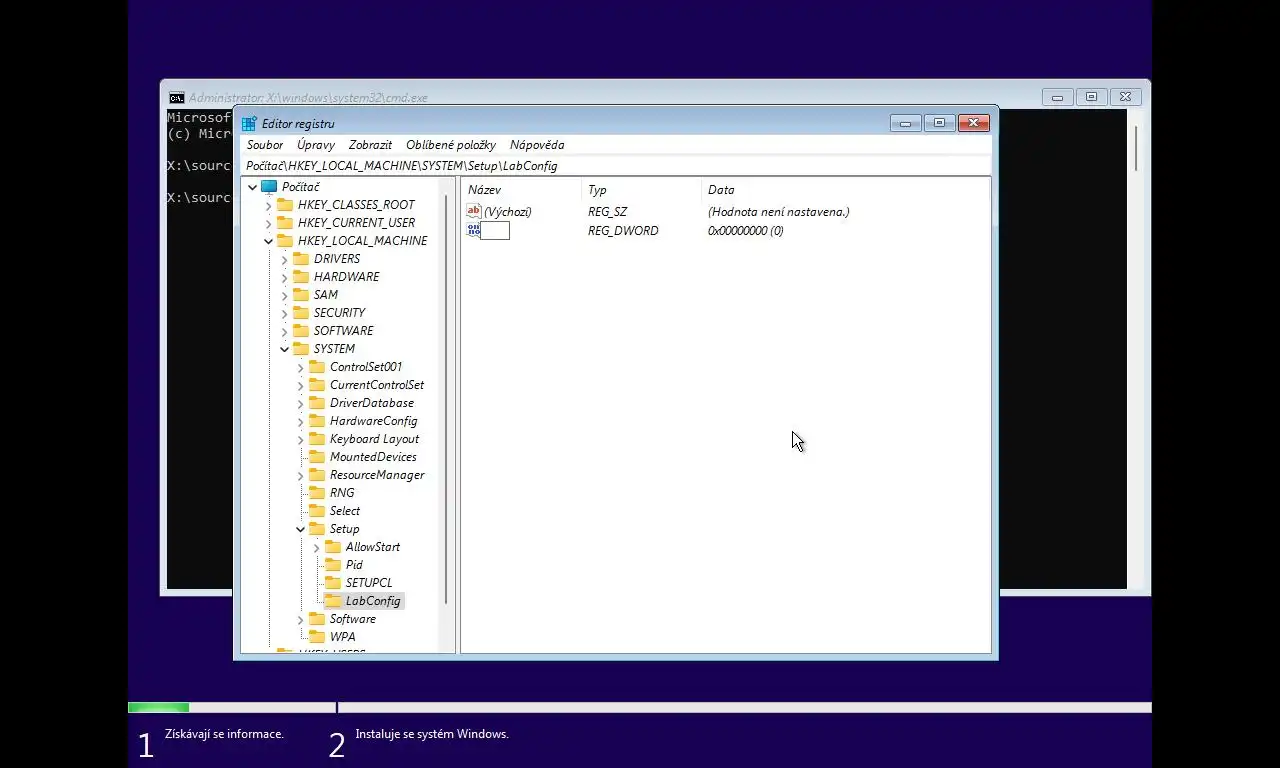Click the Pid folder icon
Image resolution: width=1280 pixels, height=768 pixels.
(x=333, y=565)
